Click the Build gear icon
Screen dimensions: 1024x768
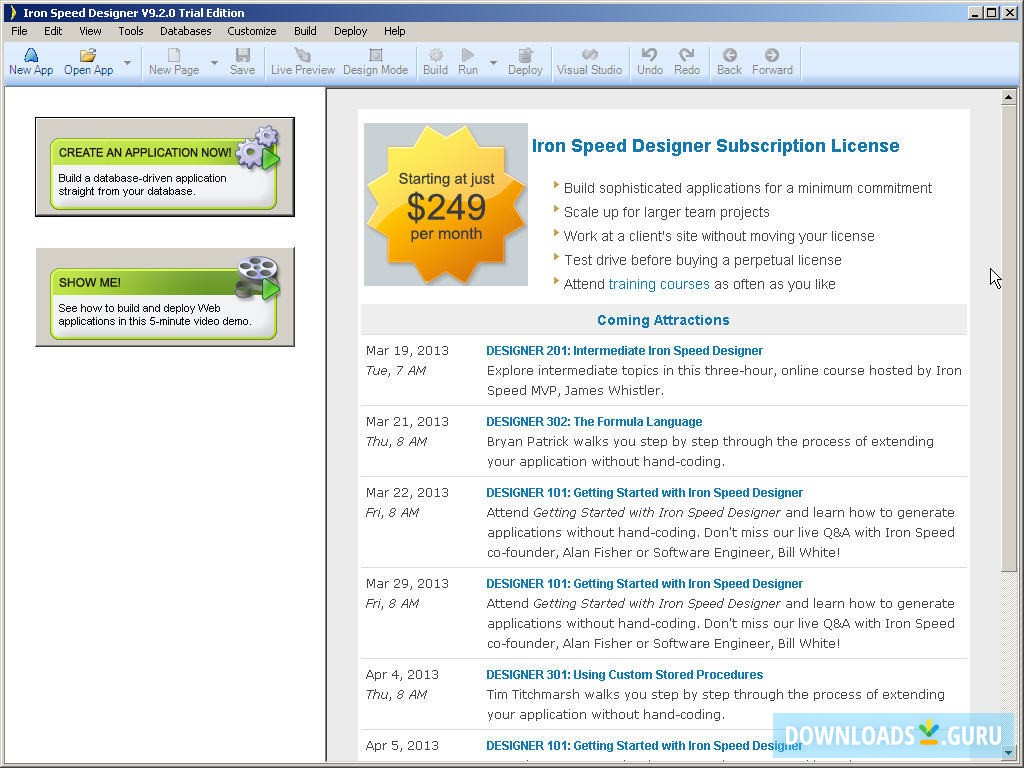435,56
